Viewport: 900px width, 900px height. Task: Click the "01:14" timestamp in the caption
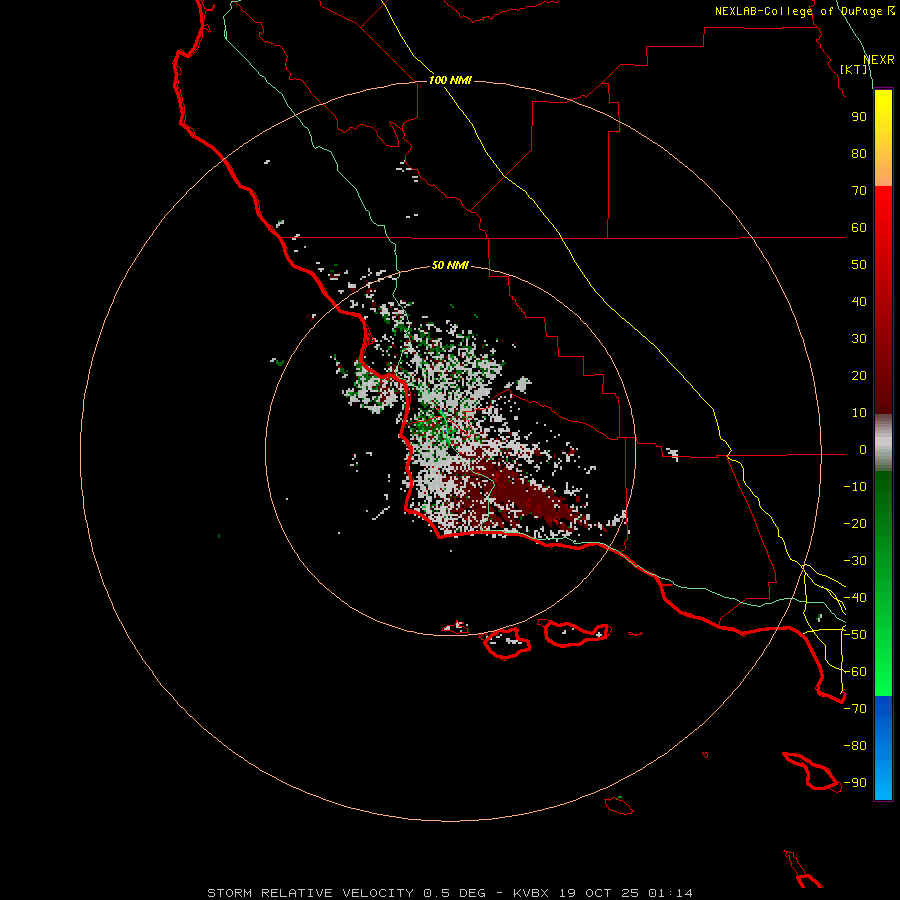point(670,893)
